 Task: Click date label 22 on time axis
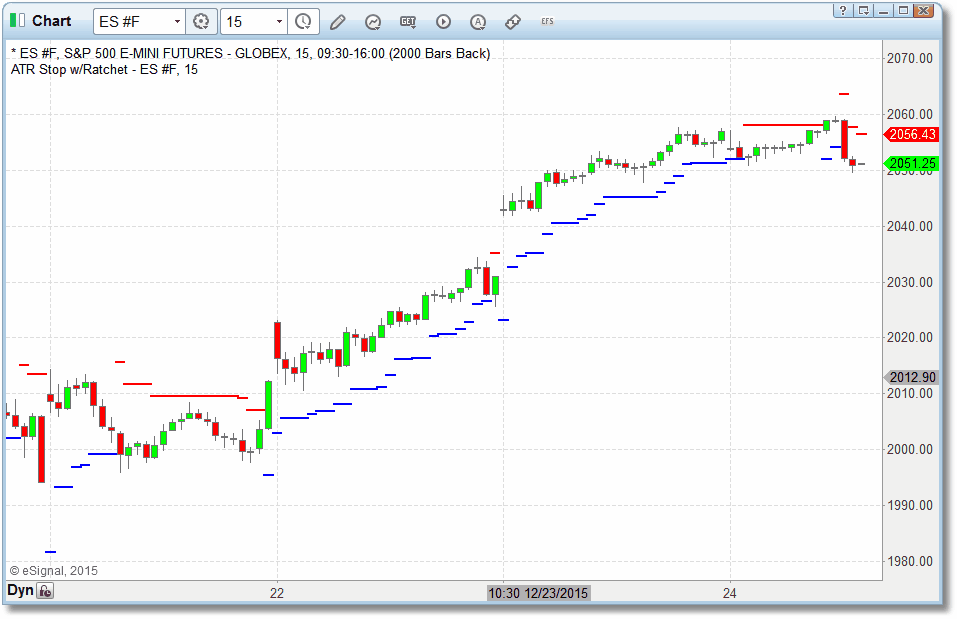[277, 593]
